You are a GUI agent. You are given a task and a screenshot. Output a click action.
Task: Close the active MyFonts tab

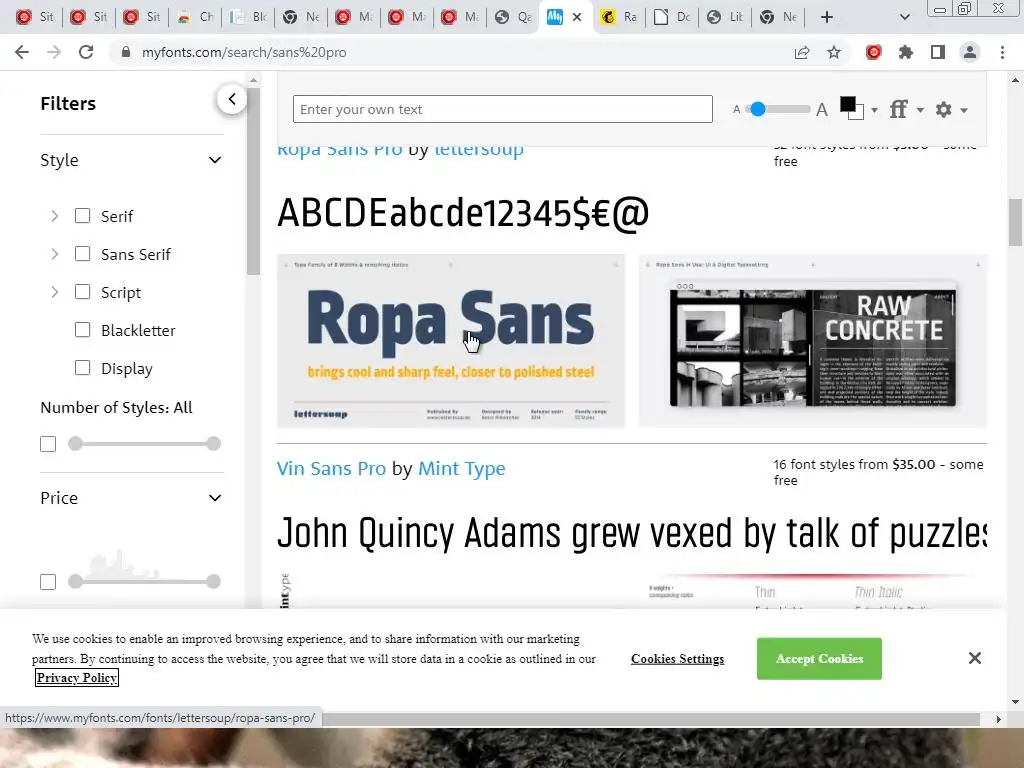tap(577, 17)
